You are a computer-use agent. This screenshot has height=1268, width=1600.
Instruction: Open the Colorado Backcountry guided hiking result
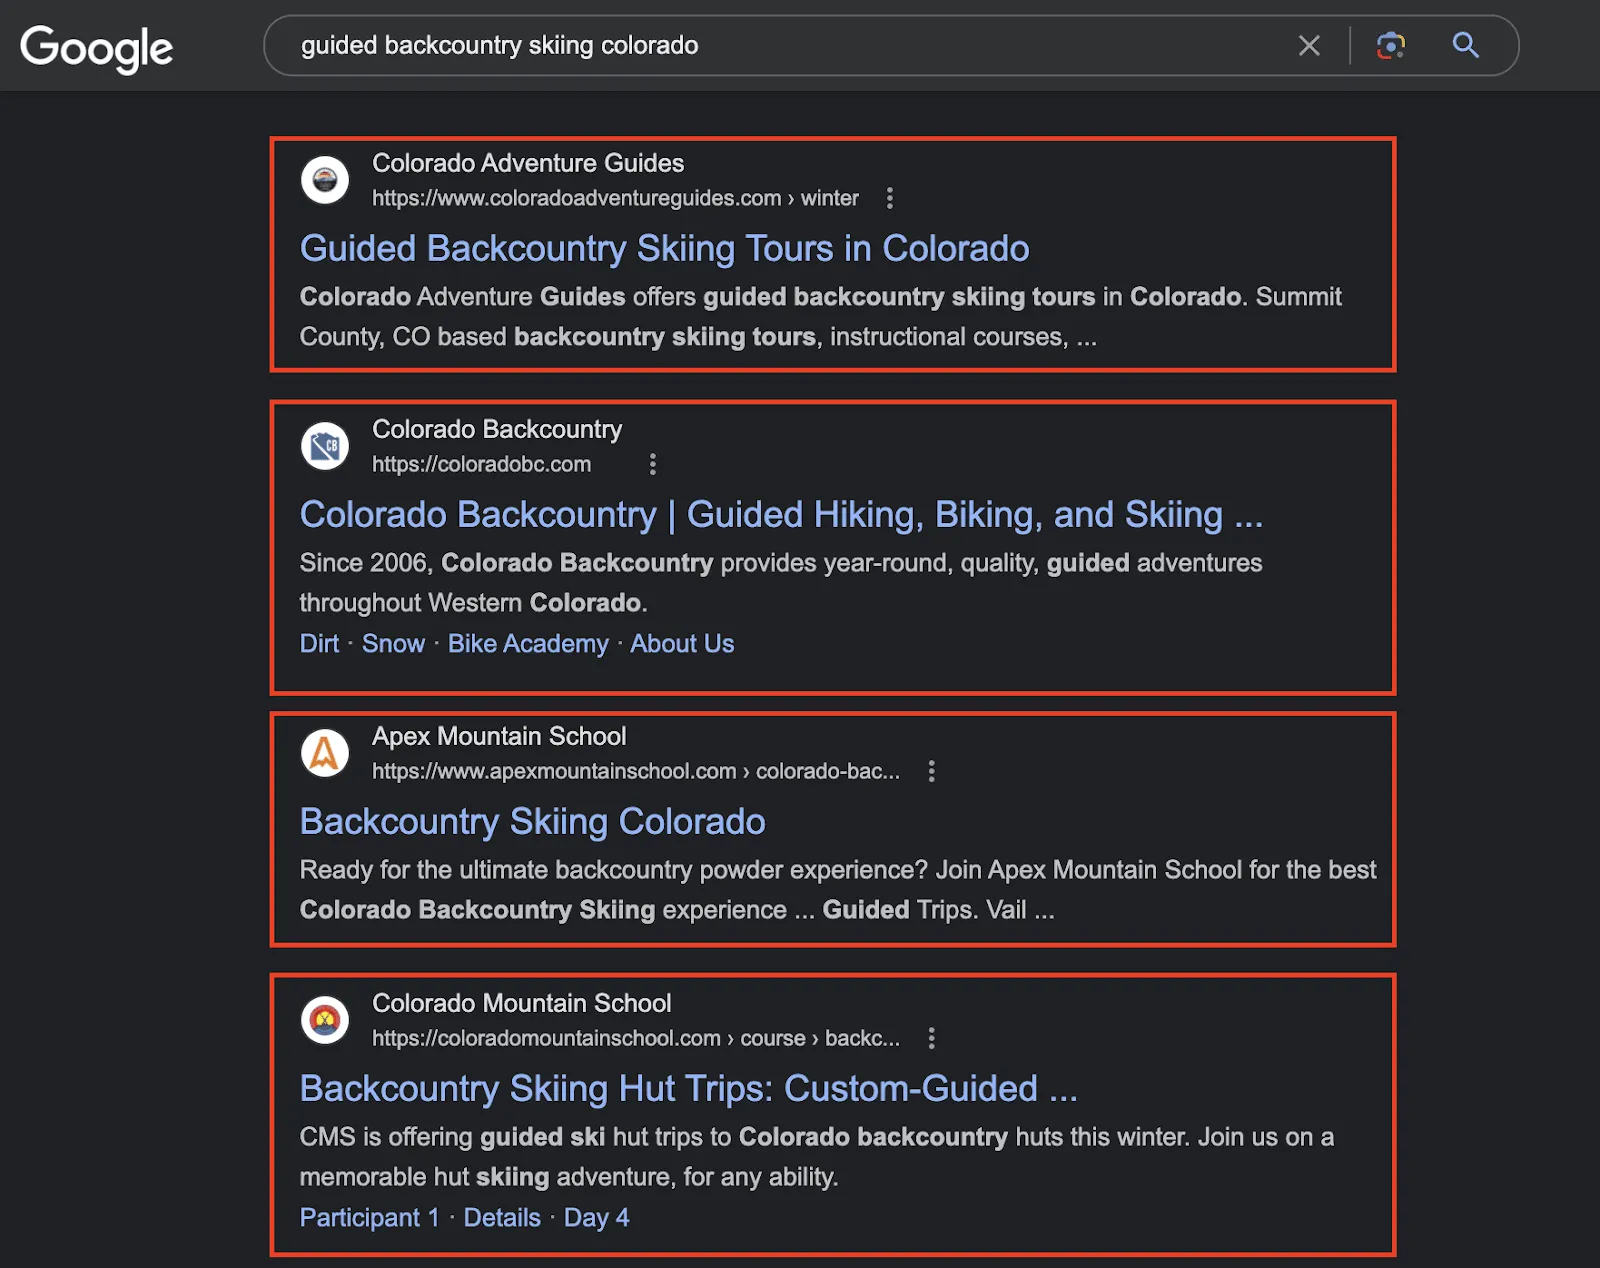780,514
